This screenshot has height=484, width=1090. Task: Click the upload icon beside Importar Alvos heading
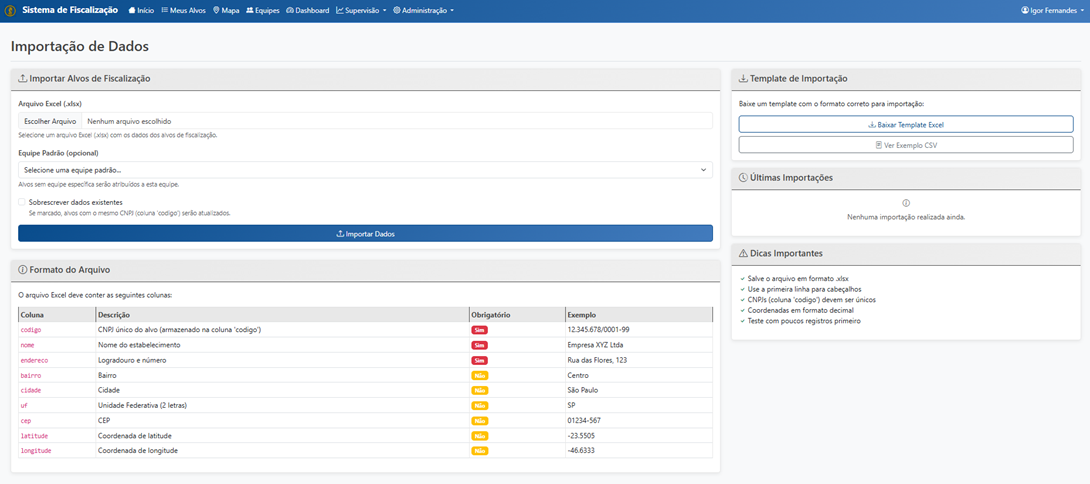click(23, 78)
